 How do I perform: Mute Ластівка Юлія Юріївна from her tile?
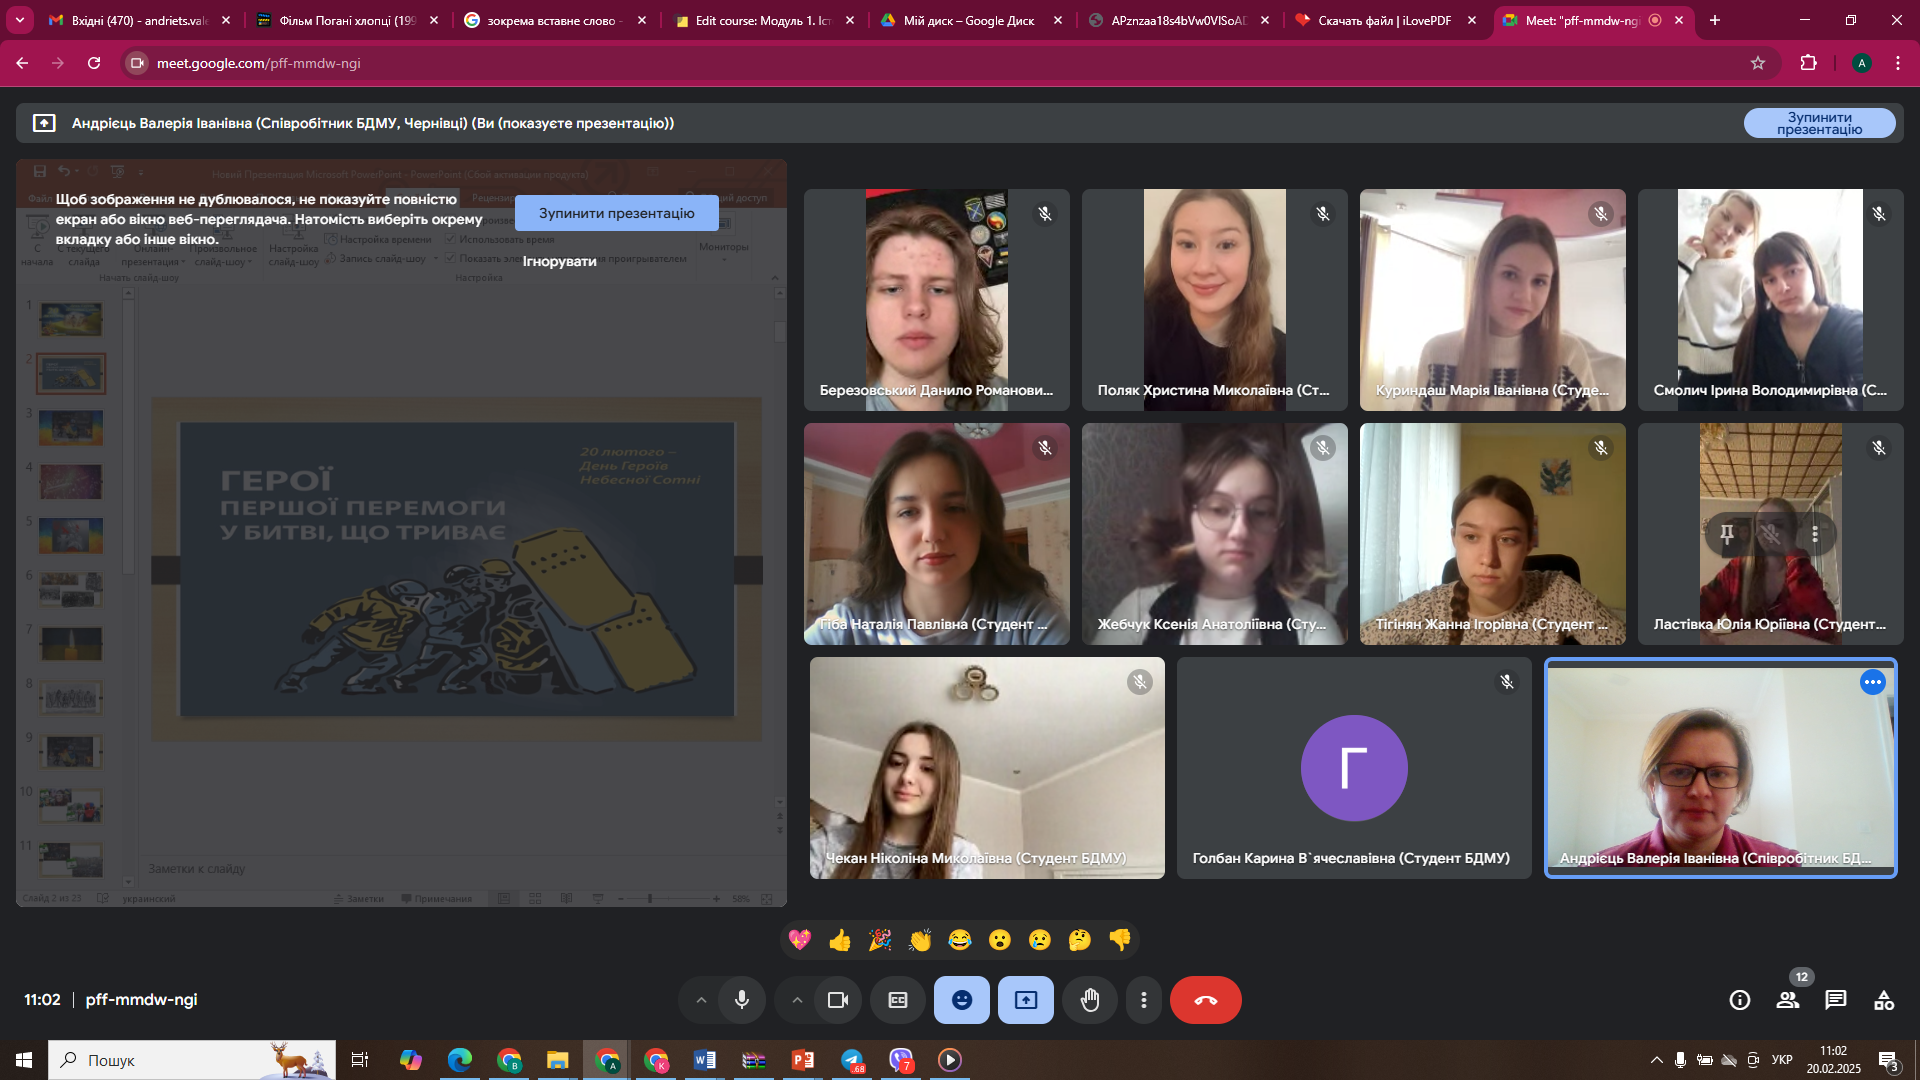tap(1771, 534)
